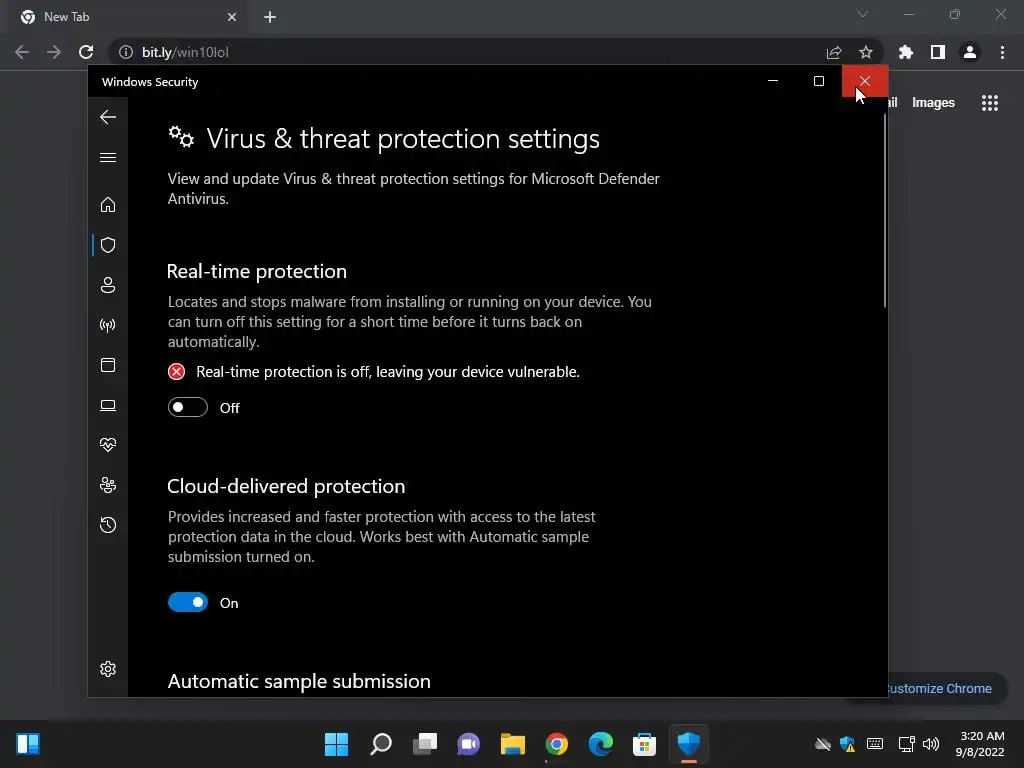This screenshot has height=768, width=1024.
Task: Click Chrome forward navigation arrow
Action: (x=54, y=52)
